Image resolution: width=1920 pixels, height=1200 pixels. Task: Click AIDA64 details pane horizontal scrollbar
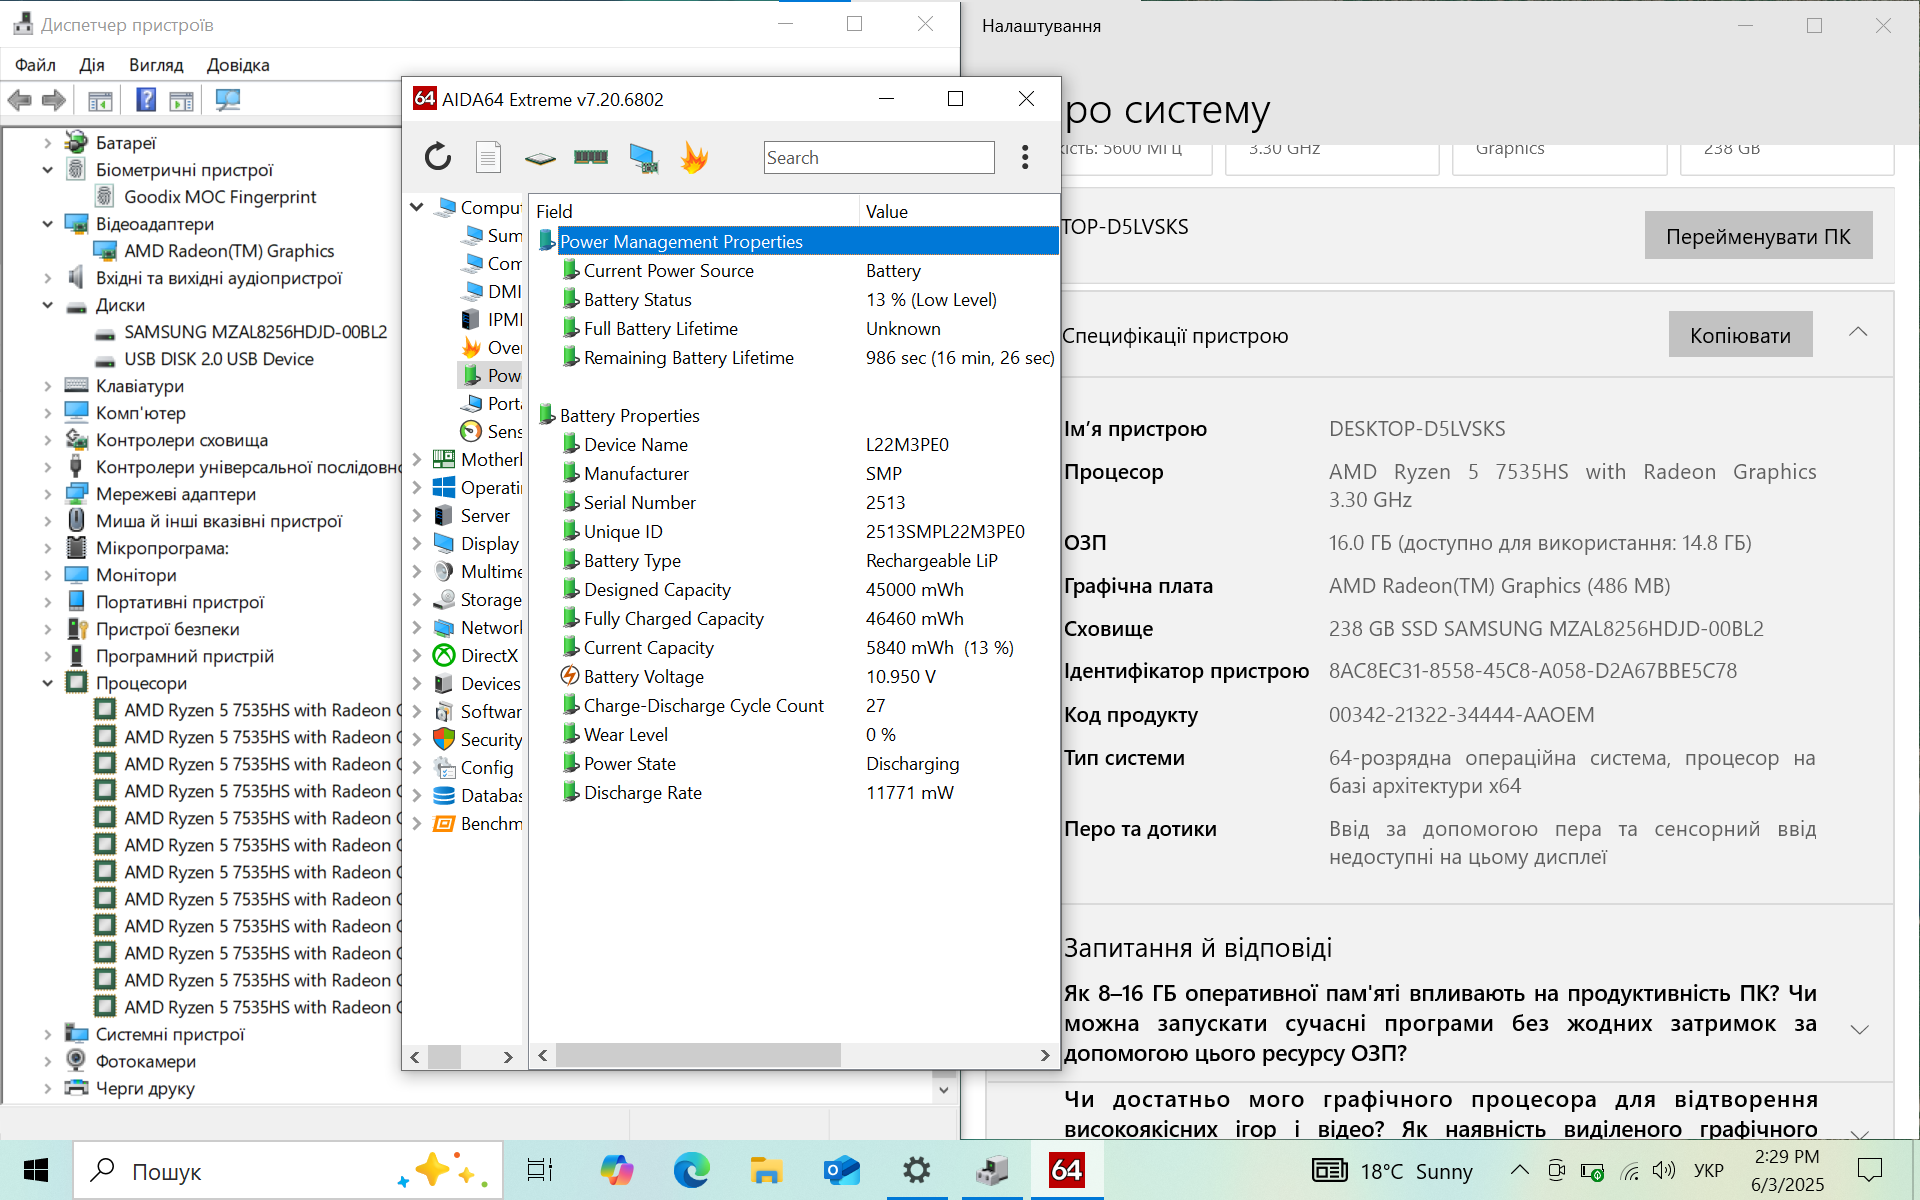(x=698, y=1055)
